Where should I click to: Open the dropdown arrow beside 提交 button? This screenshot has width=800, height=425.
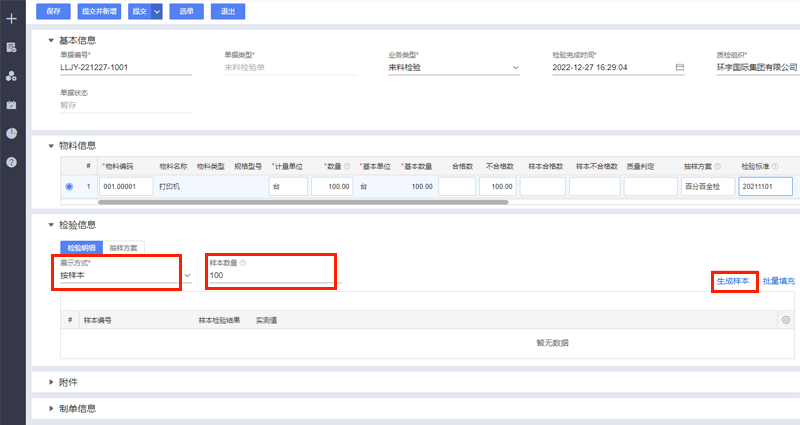pos(157,11)
